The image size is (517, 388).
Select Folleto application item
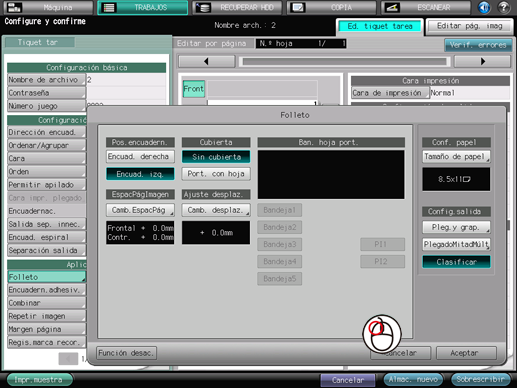click(46, 277)
